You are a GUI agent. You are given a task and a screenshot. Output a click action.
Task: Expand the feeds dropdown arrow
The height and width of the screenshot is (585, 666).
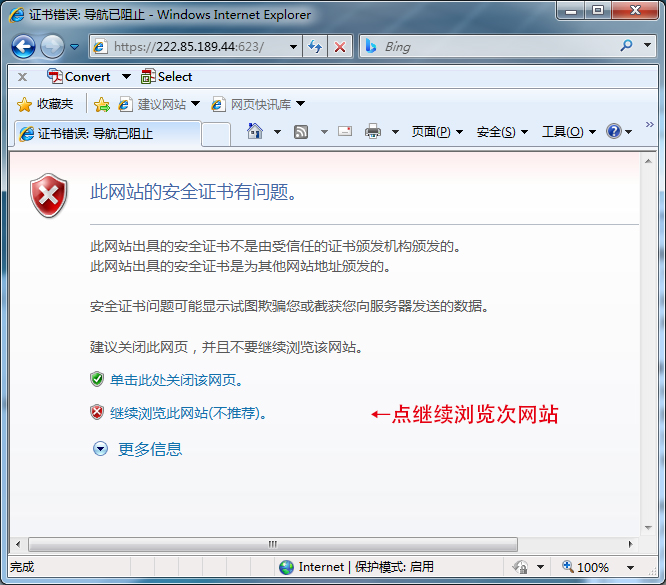324,132
